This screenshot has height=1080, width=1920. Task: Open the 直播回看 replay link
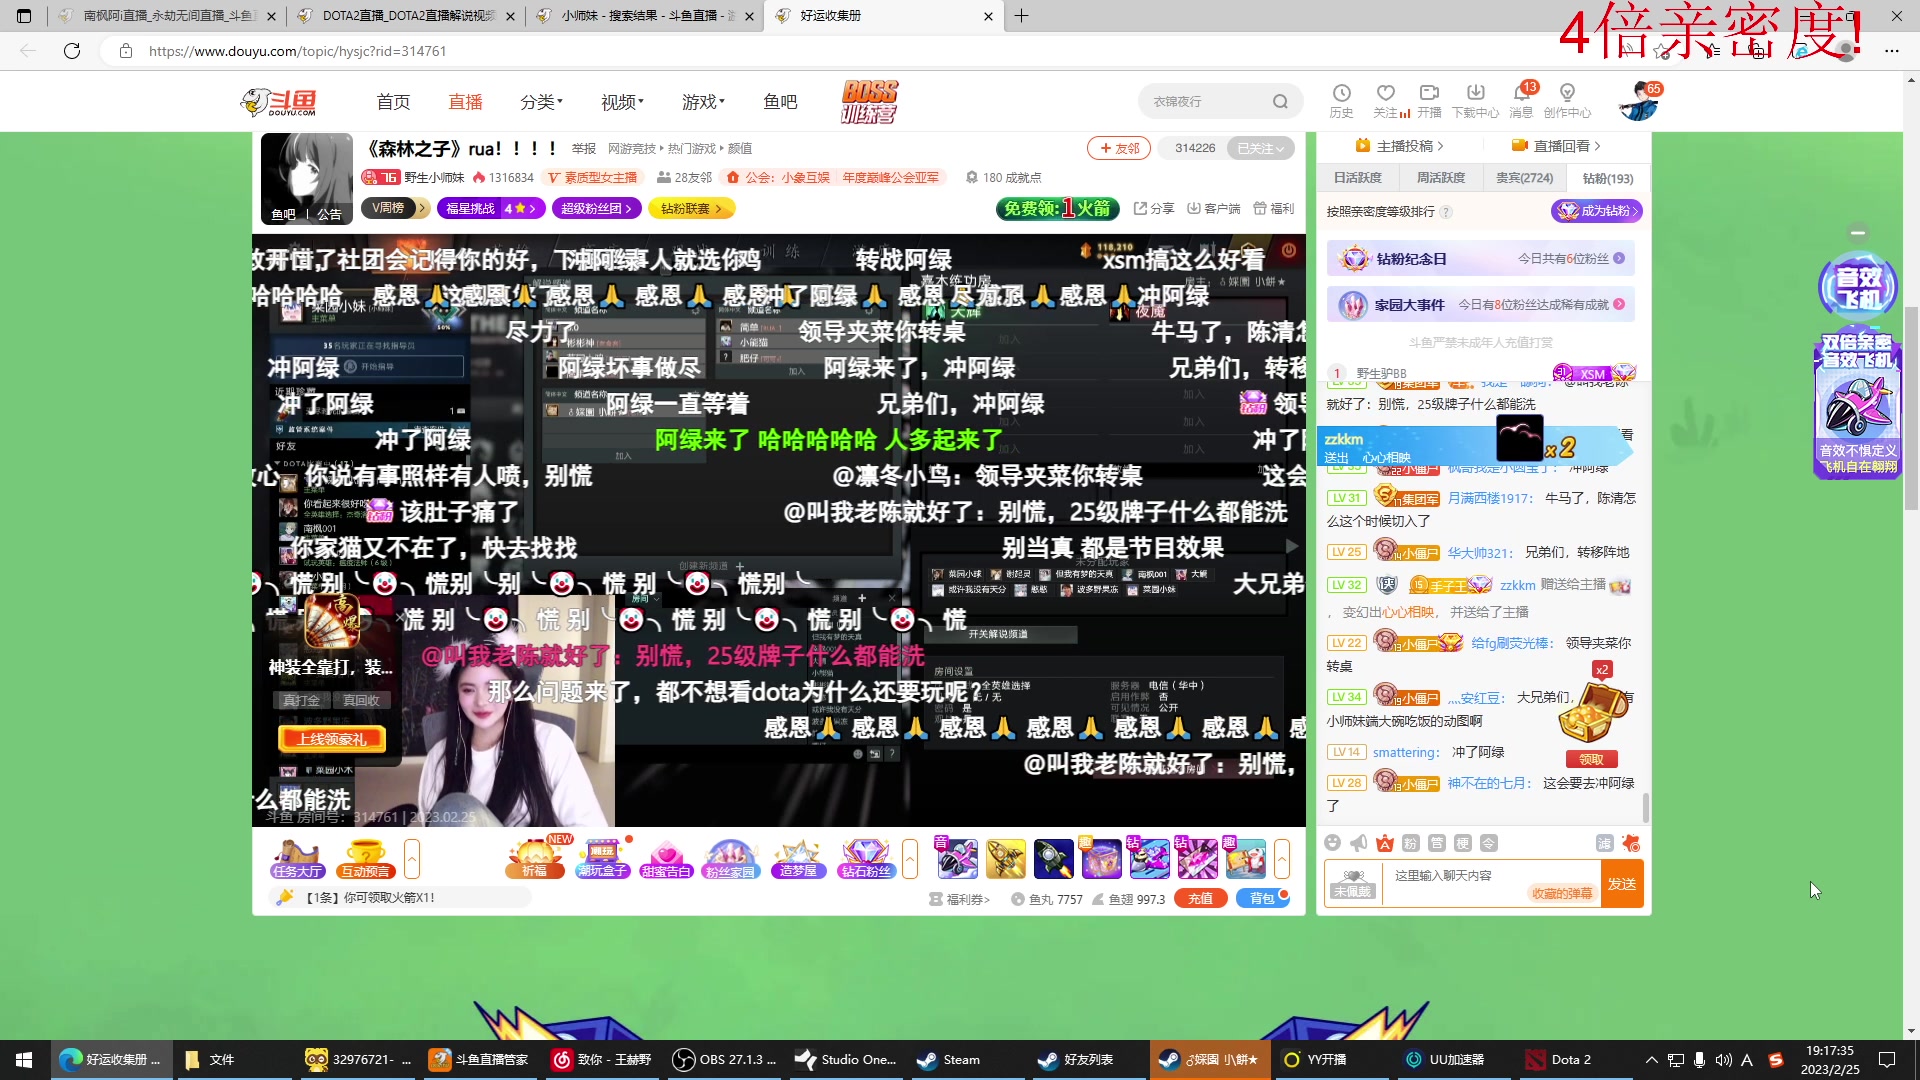1556,146
